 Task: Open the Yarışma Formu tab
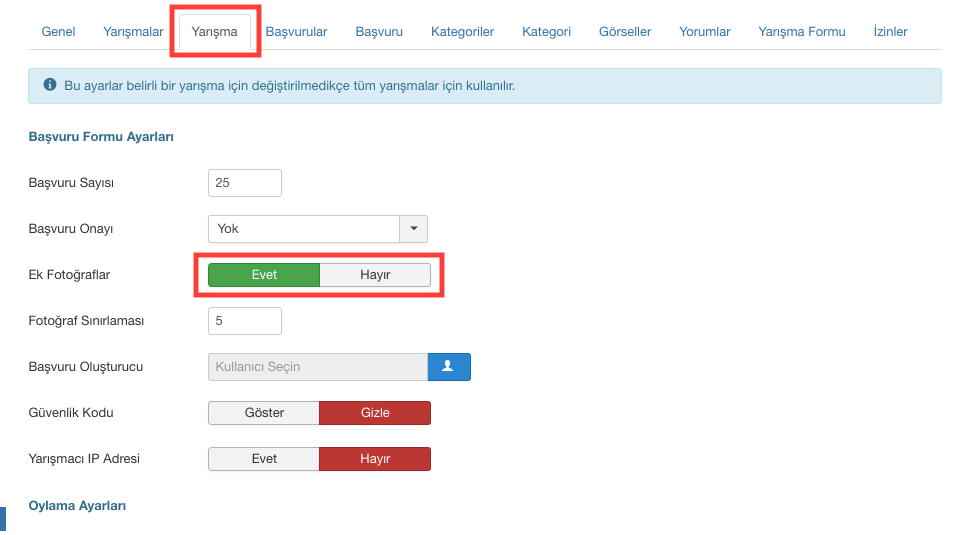[x=801, y=32]
